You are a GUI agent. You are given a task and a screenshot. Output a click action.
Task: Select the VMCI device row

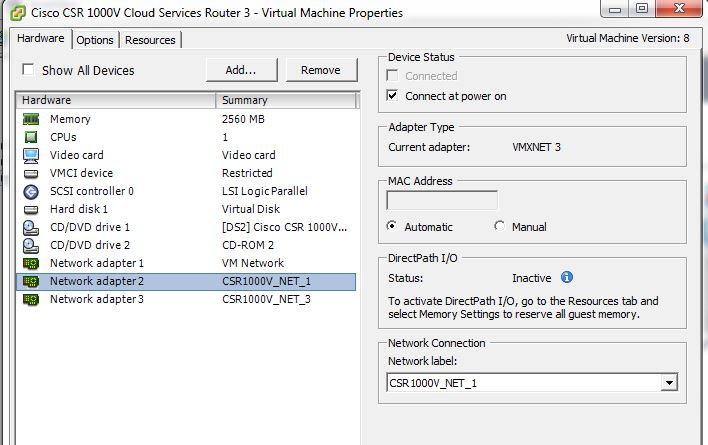pos(186,173)
